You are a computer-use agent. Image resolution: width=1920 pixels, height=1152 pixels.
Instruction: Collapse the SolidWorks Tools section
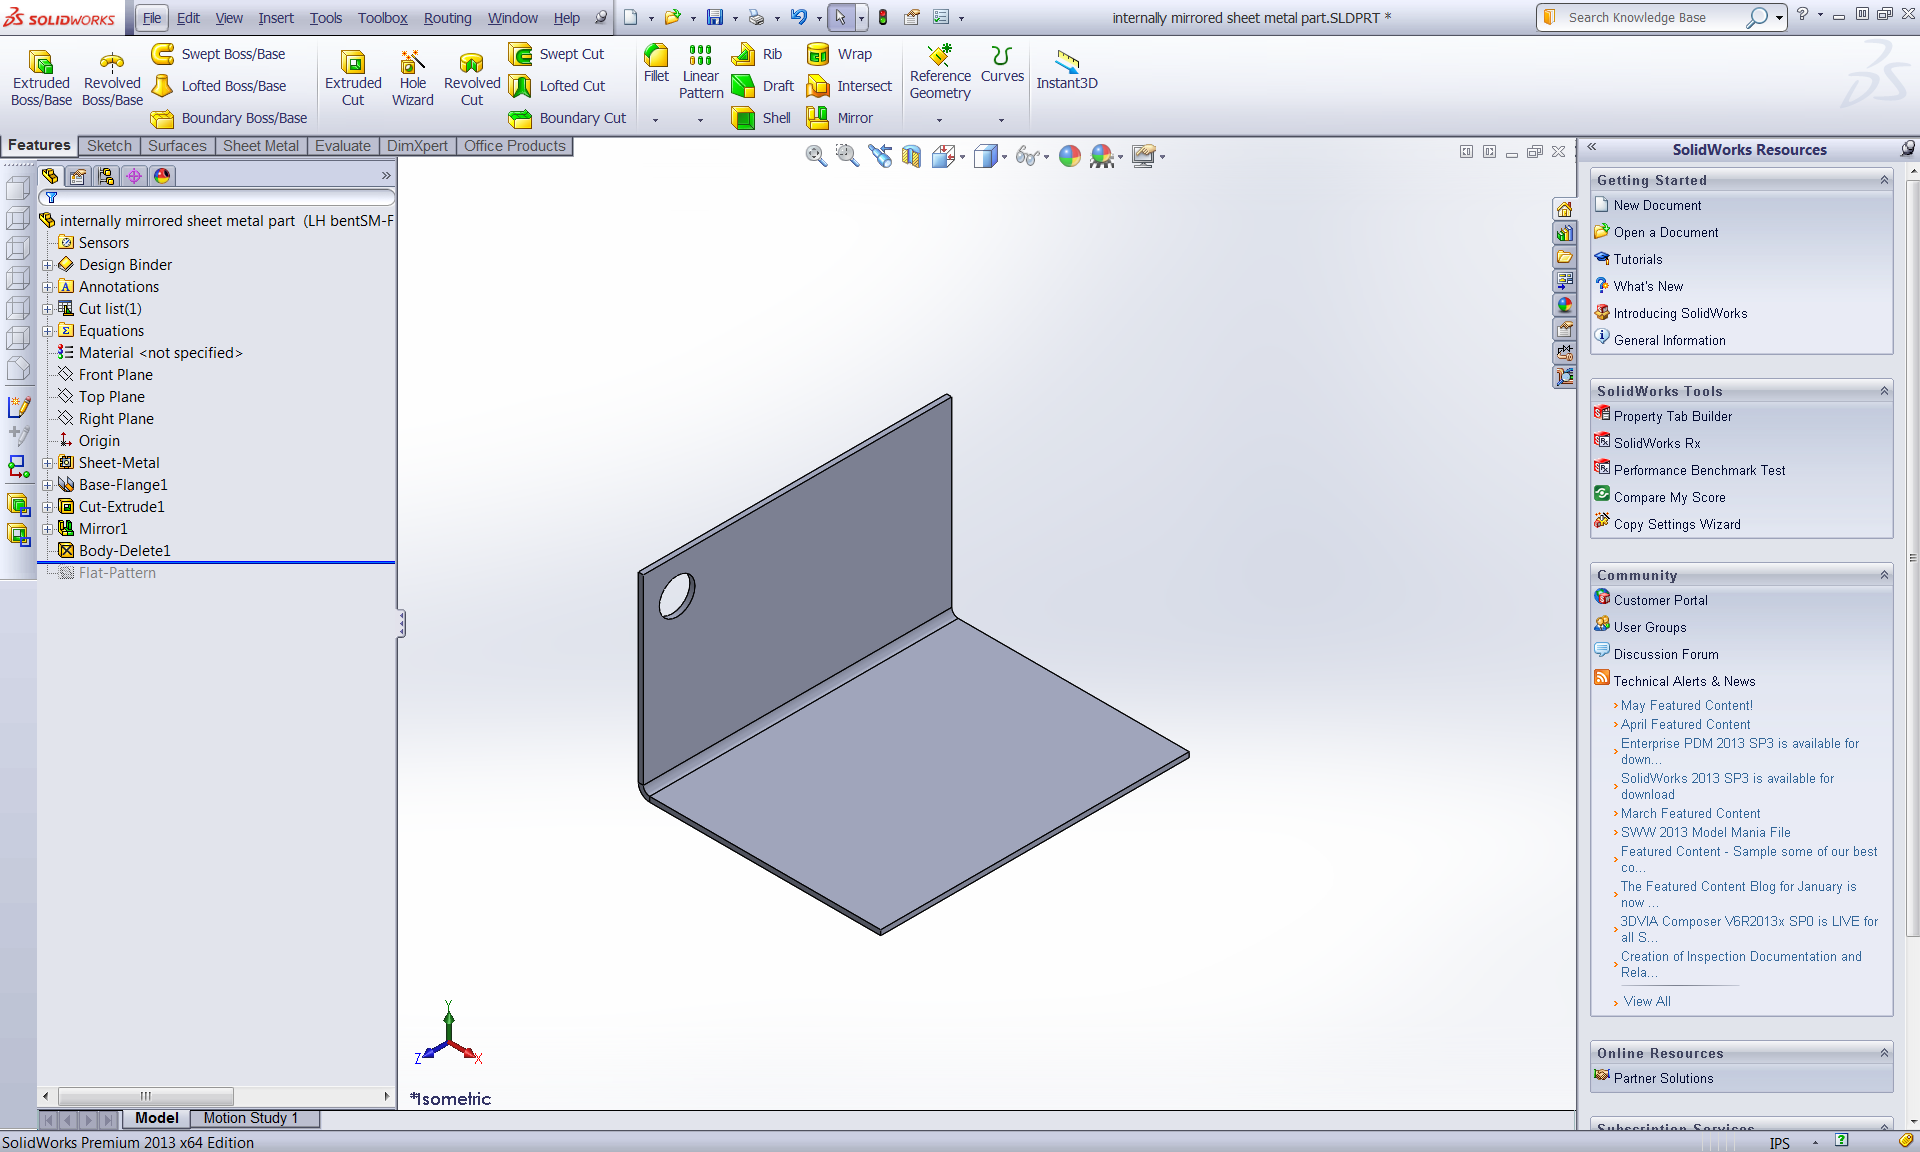pyautogui.click(x=1884, y=391)
